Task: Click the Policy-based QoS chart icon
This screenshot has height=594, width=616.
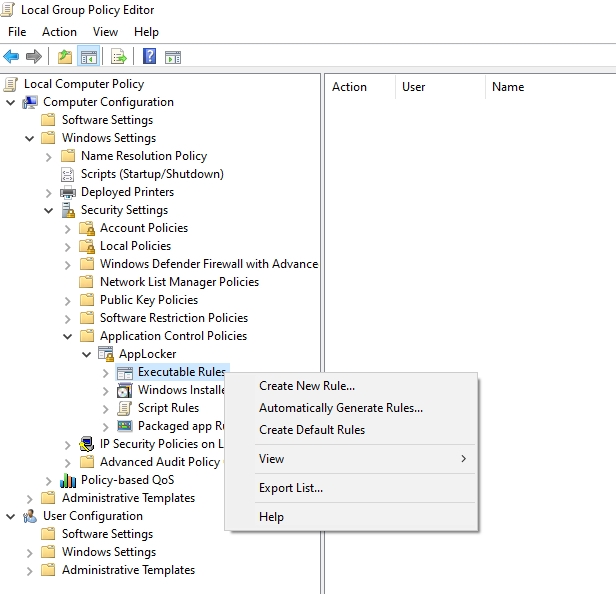Action: click(68, 480)
